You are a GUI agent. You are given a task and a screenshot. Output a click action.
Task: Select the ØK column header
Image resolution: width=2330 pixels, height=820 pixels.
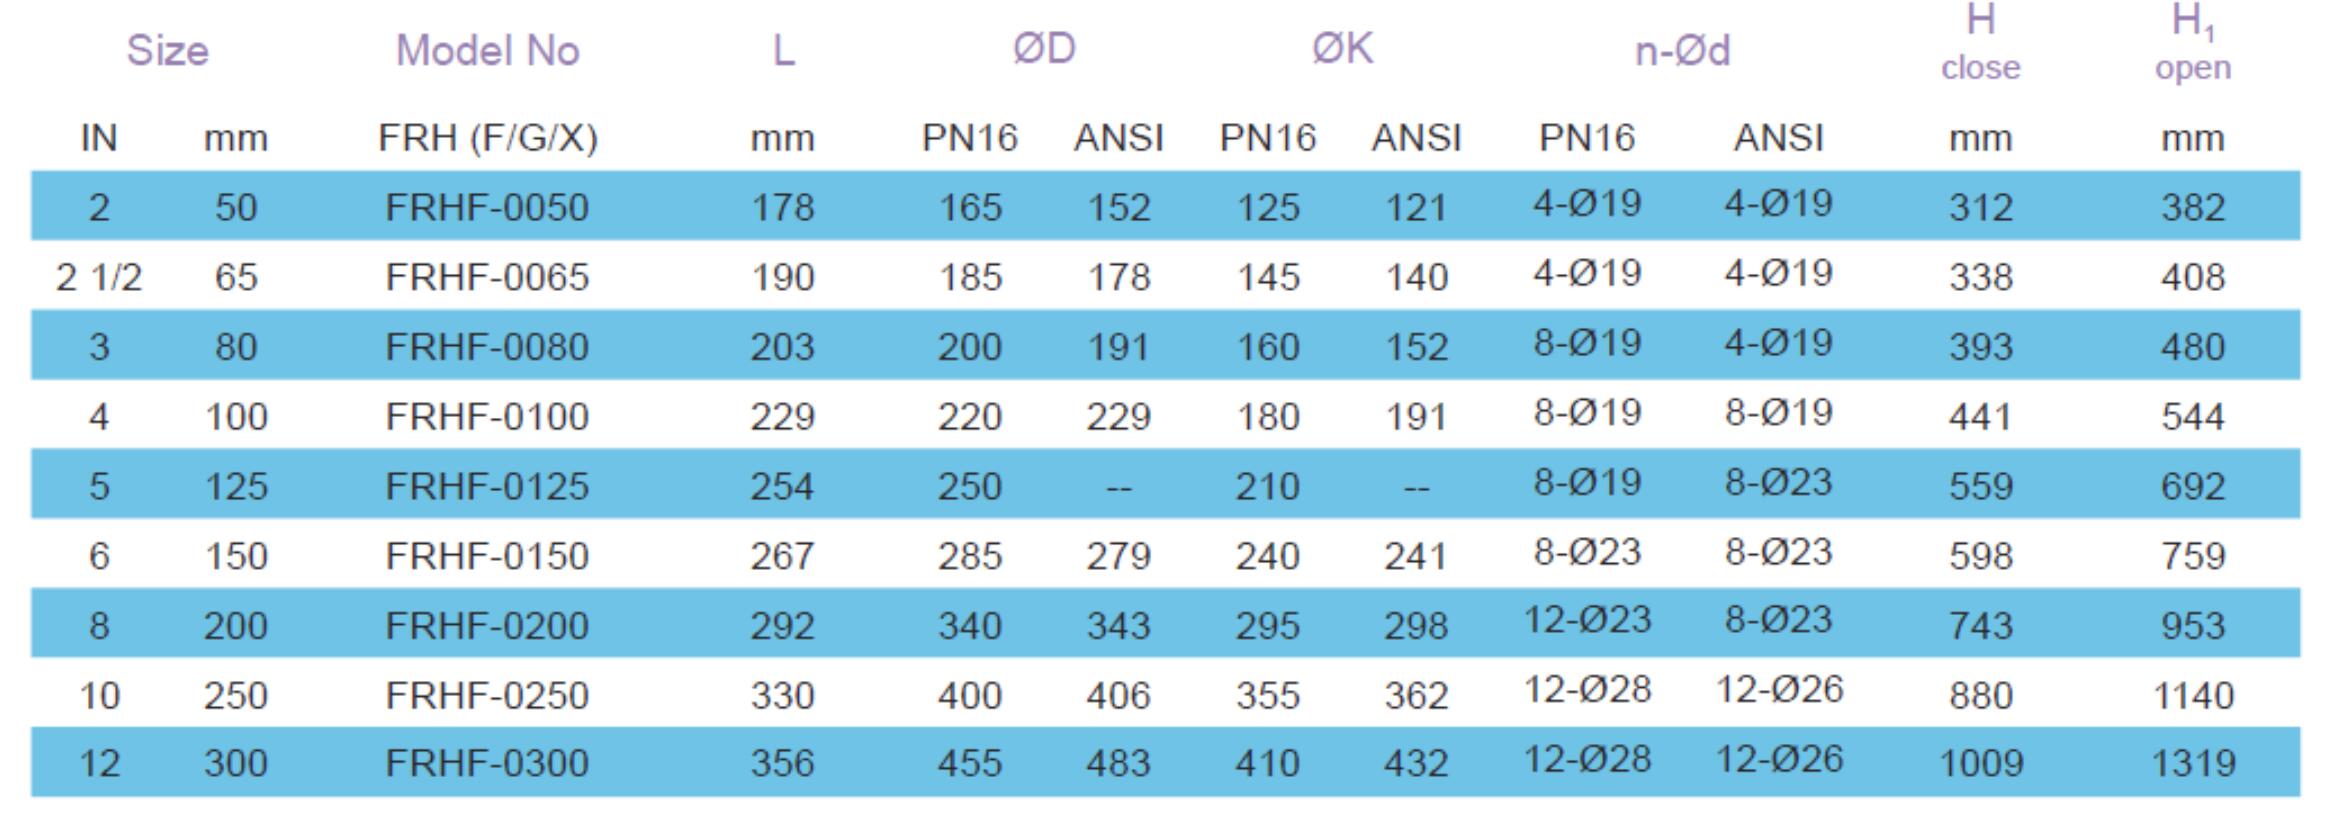pos(1342,48)
